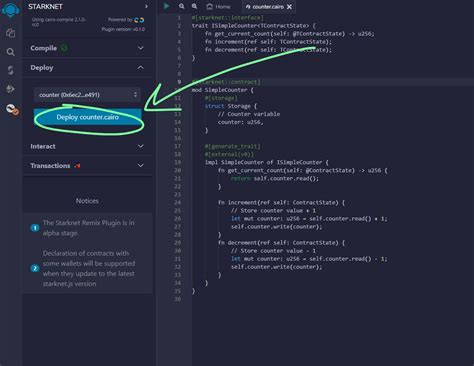
Task: Open the Search sidebar icon
Action: pyautogui.click(x=11, y=52)
